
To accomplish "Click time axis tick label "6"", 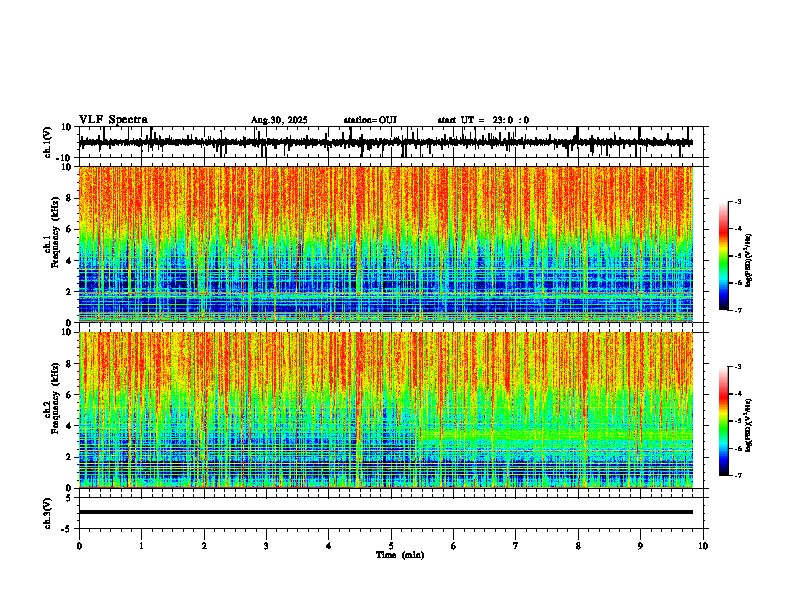I will pos(454,546).
